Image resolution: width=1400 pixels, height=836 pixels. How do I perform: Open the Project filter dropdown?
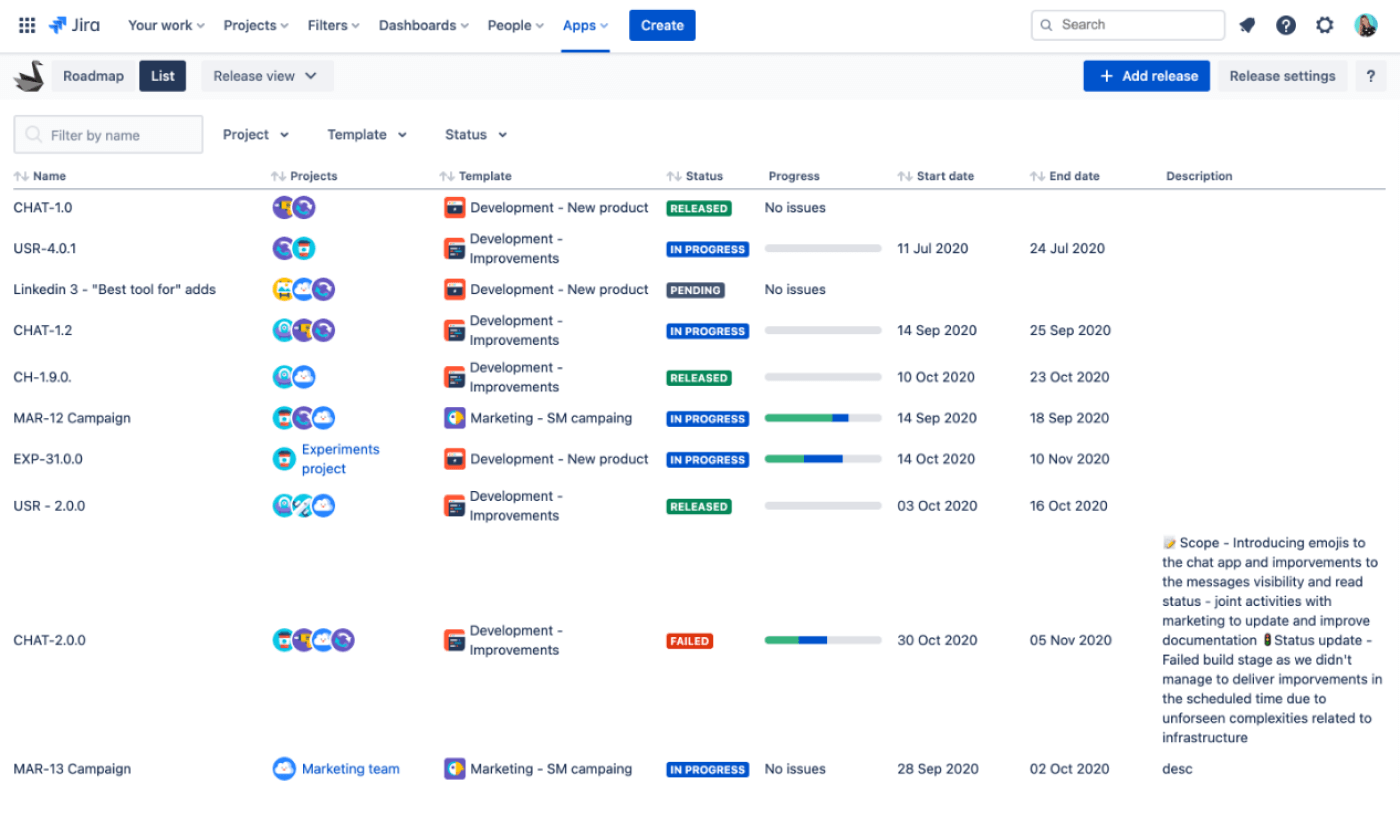pyautogui.click(x=256, y=134)
